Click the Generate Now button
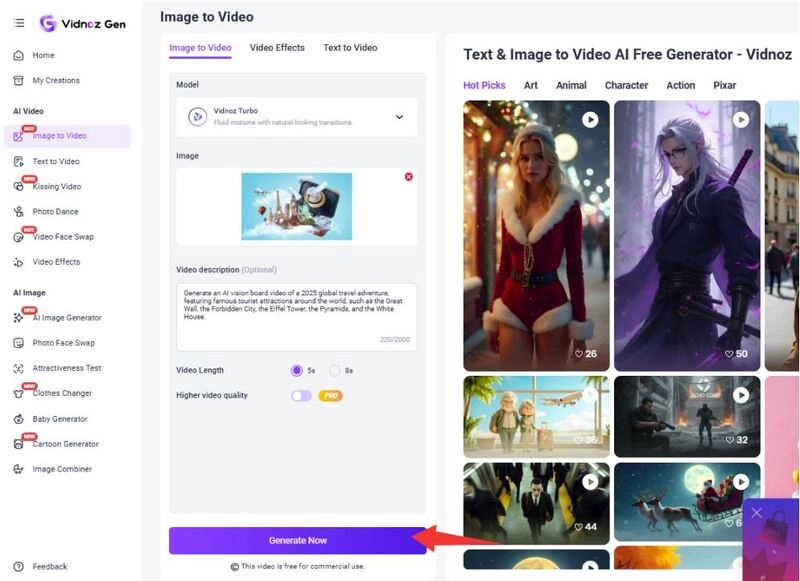 coord(300,539)
